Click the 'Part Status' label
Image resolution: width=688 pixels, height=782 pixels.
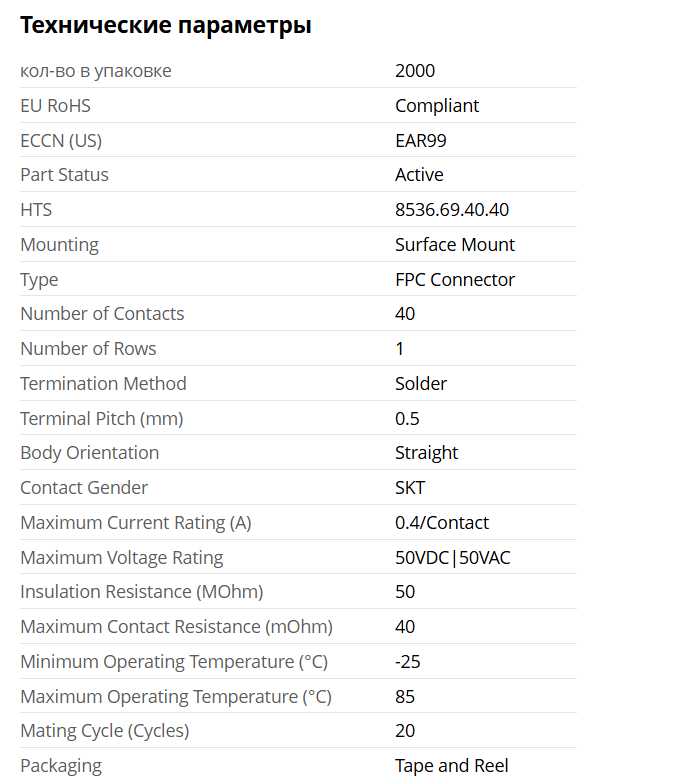point(64,175)
